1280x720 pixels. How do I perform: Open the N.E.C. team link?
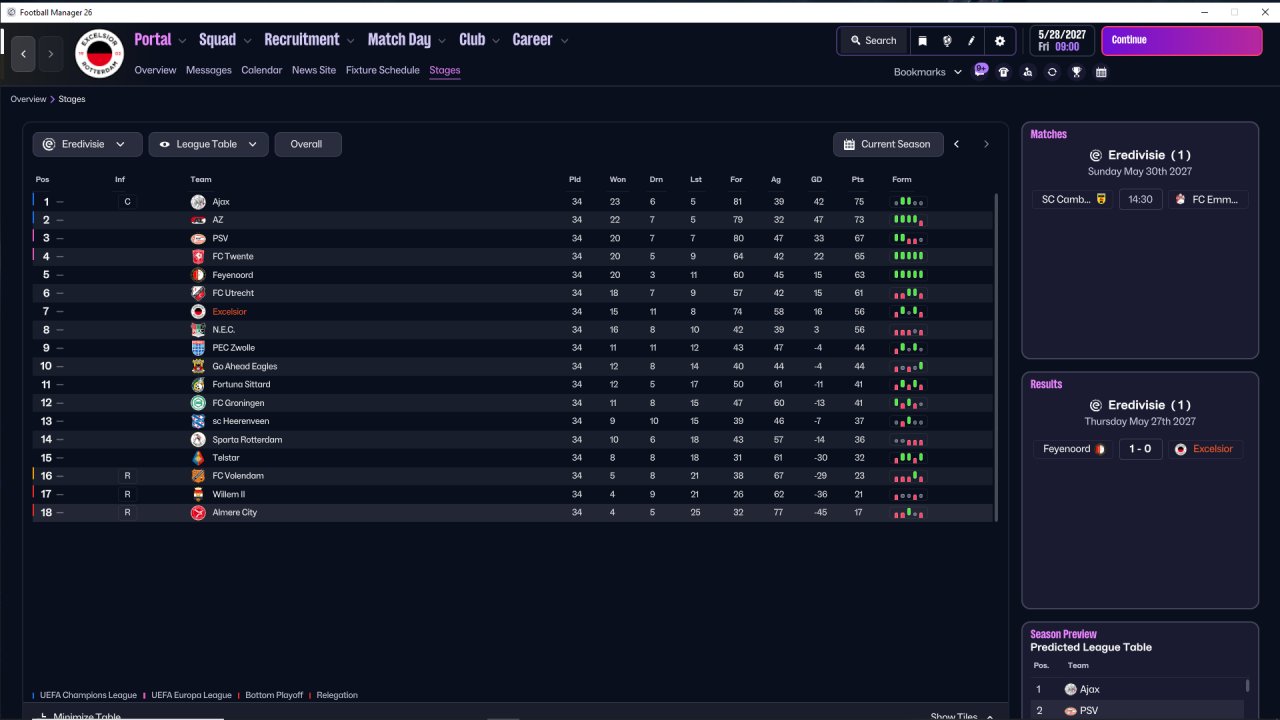tap(223, 330)
